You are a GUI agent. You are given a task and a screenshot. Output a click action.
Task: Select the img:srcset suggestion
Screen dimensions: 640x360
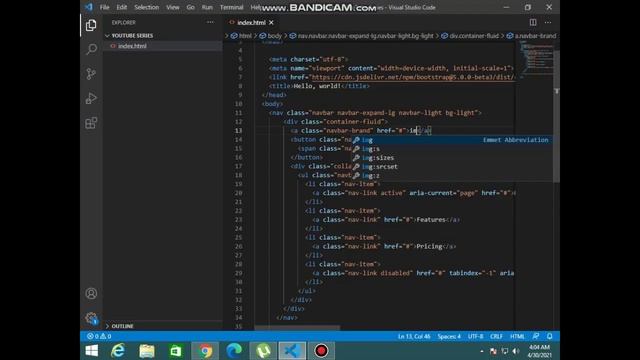[x=451, y=167]
